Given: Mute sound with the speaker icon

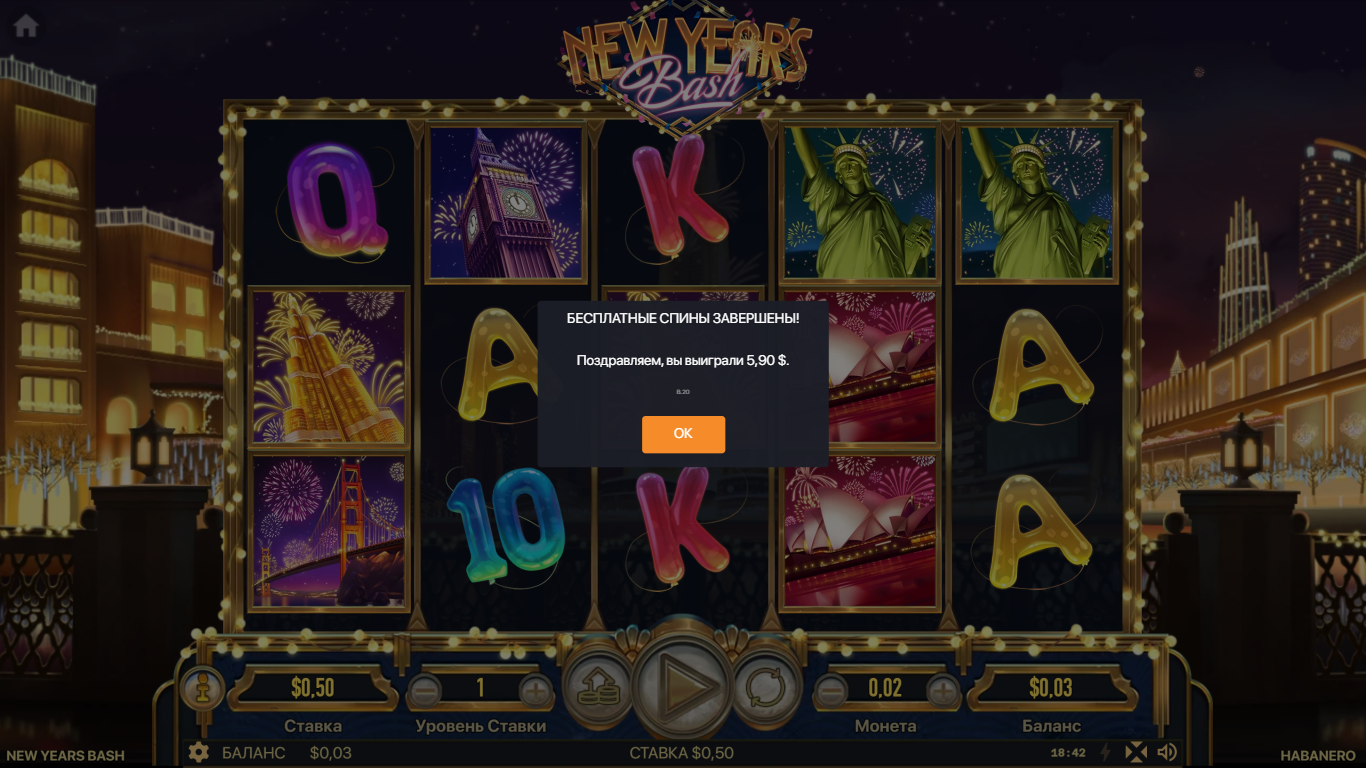Looking at the screenshot, I should point(1167,752).
